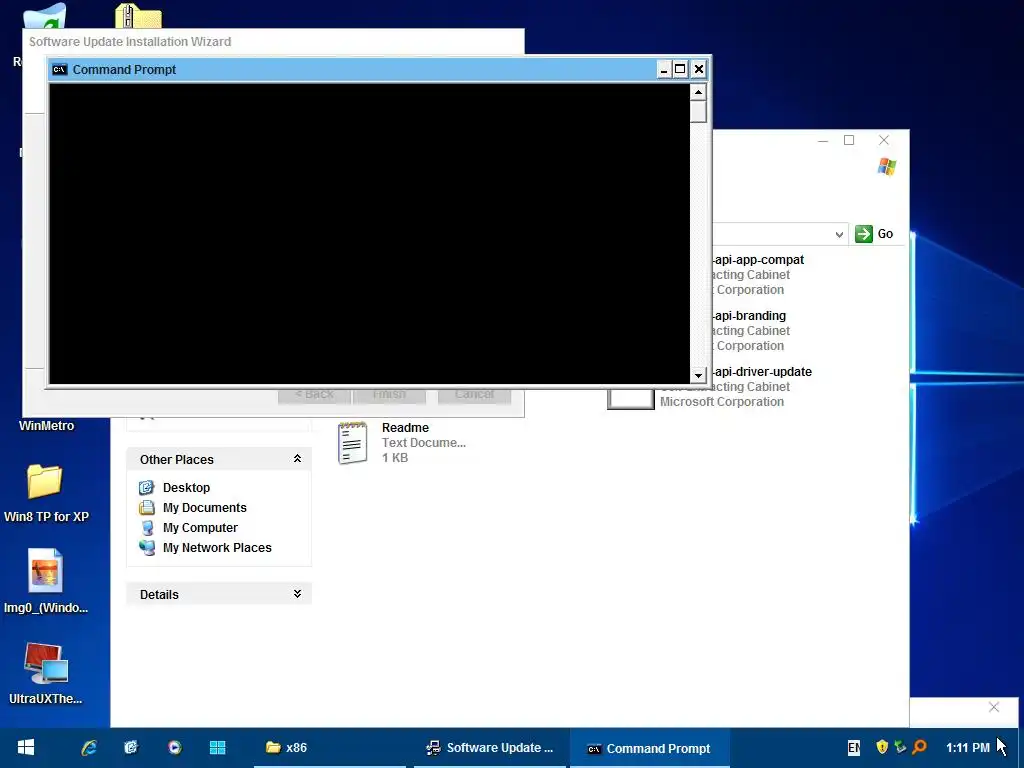Screen dimensions: 1024x768
Task: Click Command Prompt scrollbar up arrow
Action: pos(698,92)
